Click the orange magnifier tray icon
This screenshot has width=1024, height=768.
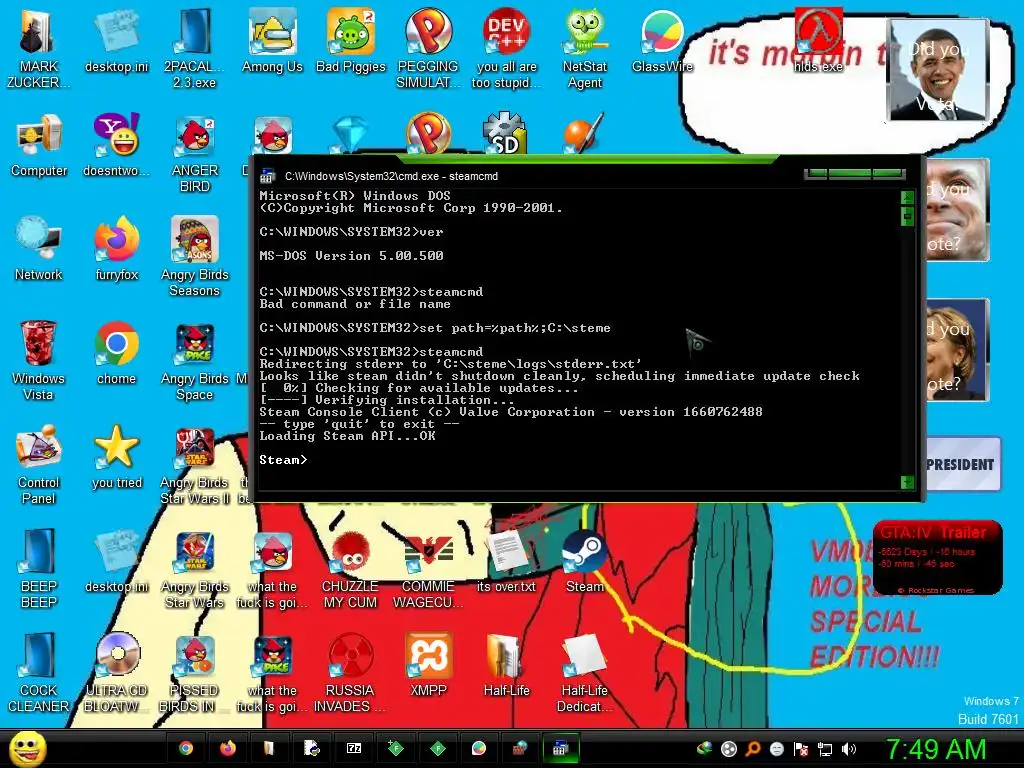click(753, 749)
